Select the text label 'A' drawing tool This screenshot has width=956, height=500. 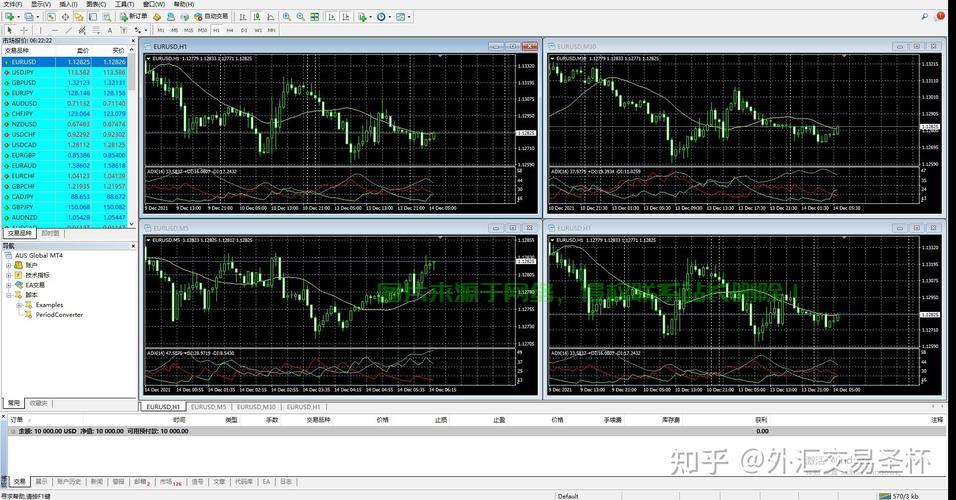(x=109, y=30)
